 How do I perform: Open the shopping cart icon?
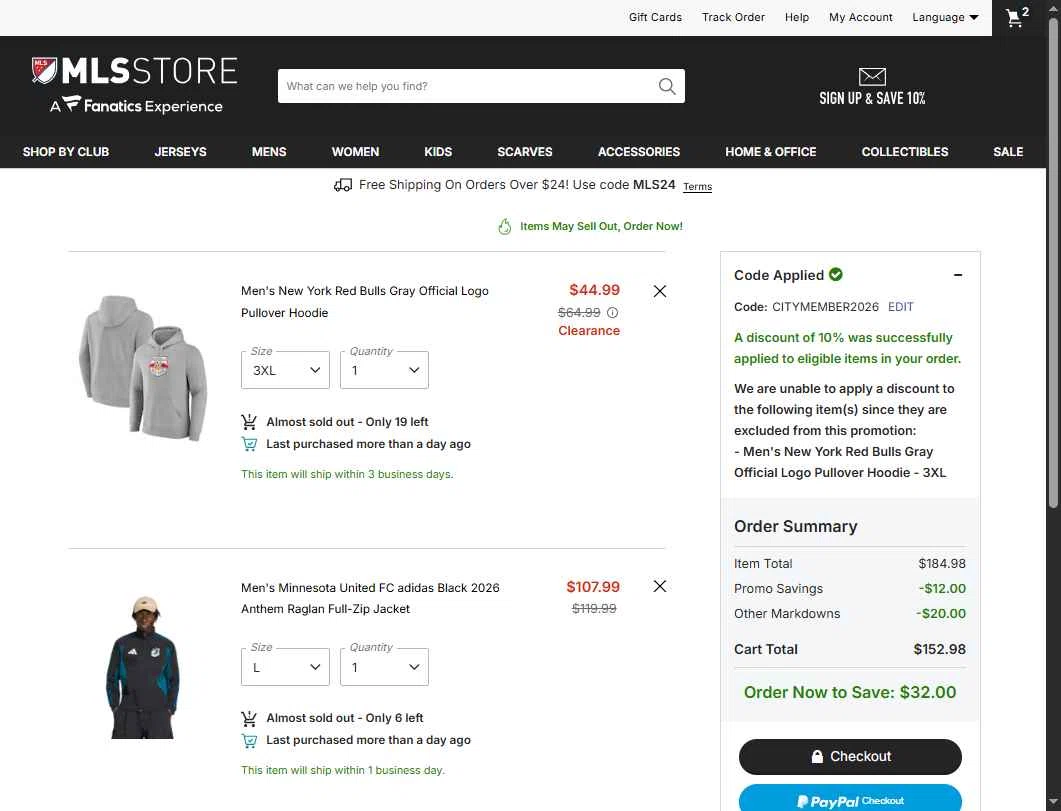click(x=1017, y=17)
